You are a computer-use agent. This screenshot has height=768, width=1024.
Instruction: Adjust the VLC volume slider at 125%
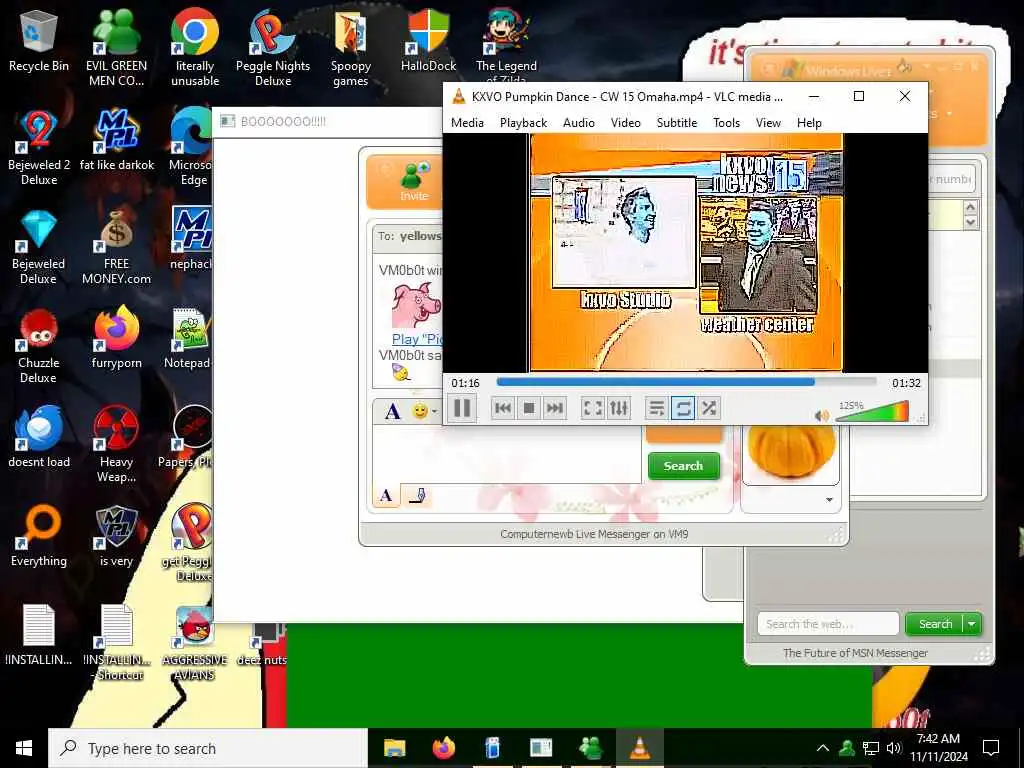click(872, 413)
